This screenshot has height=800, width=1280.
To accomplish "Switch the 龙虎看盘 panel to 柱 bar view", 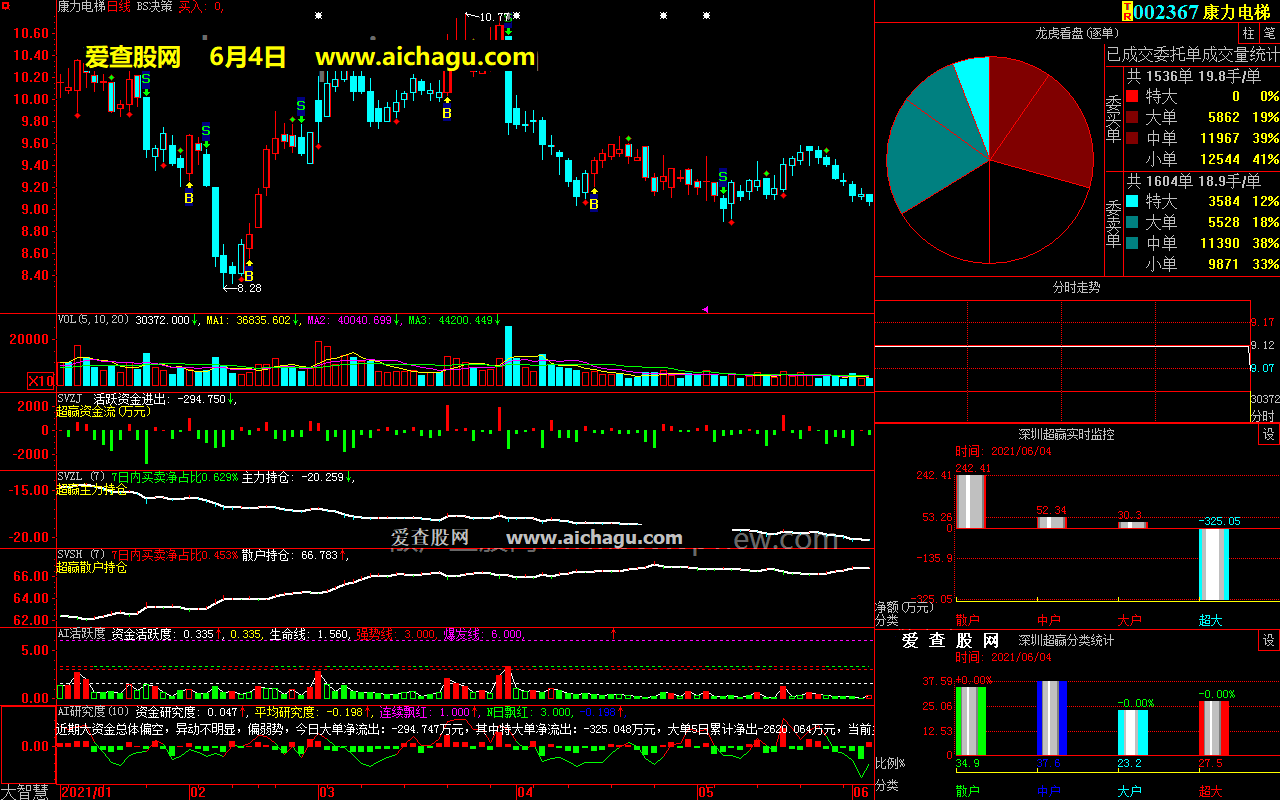I will [1248, 33].
